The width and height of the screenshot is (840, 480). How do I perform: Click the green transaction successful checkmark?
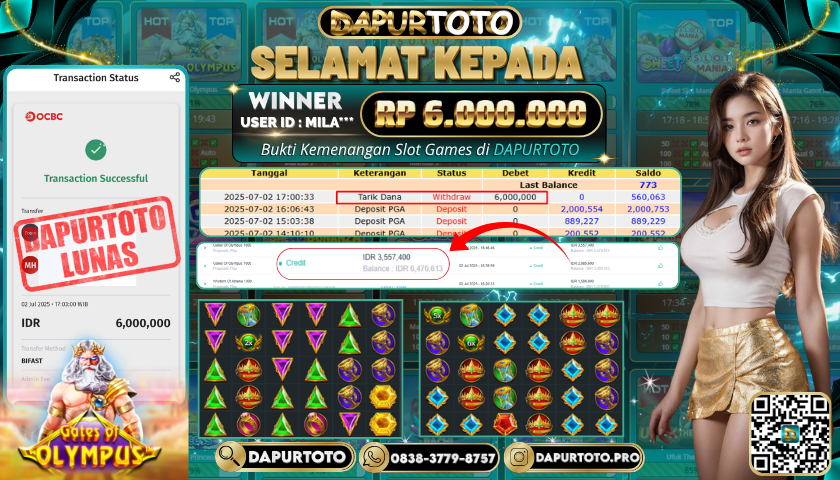pos(96,150)
